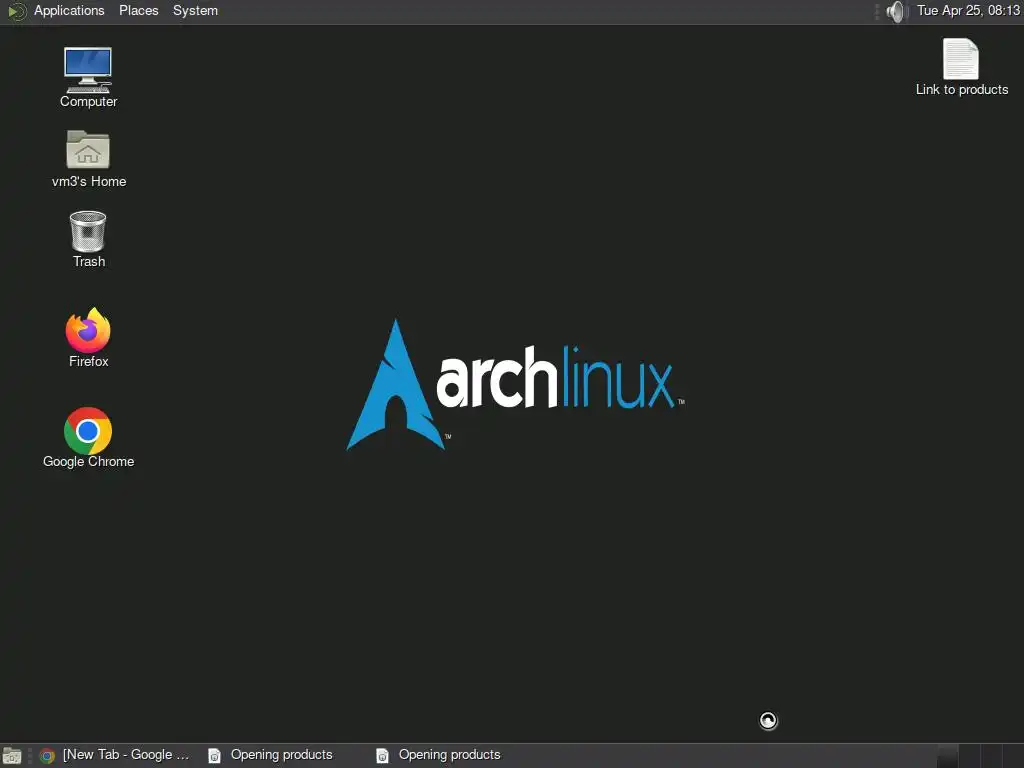Click the show desktop button in the bottom panel
The width and height of the screenshot is (1024, 768).
click(x=12, y=756)
